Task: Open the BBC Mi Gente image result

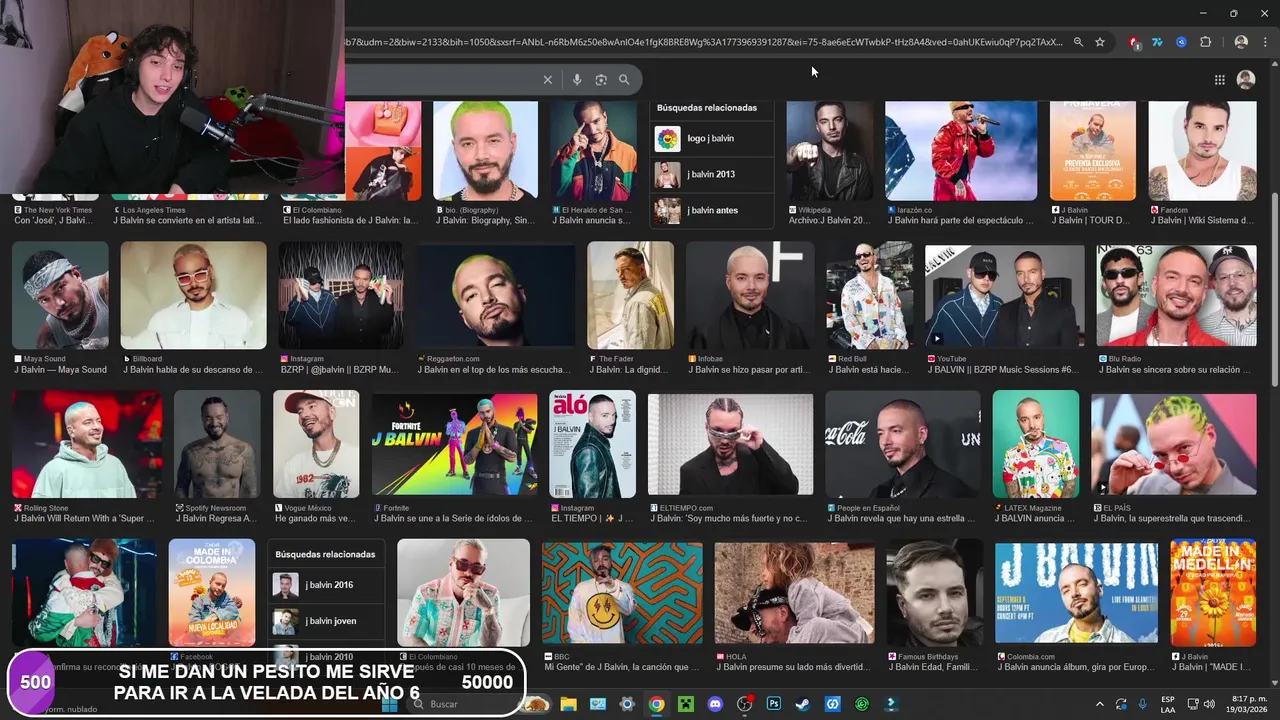Action: [x=622, y=593]
